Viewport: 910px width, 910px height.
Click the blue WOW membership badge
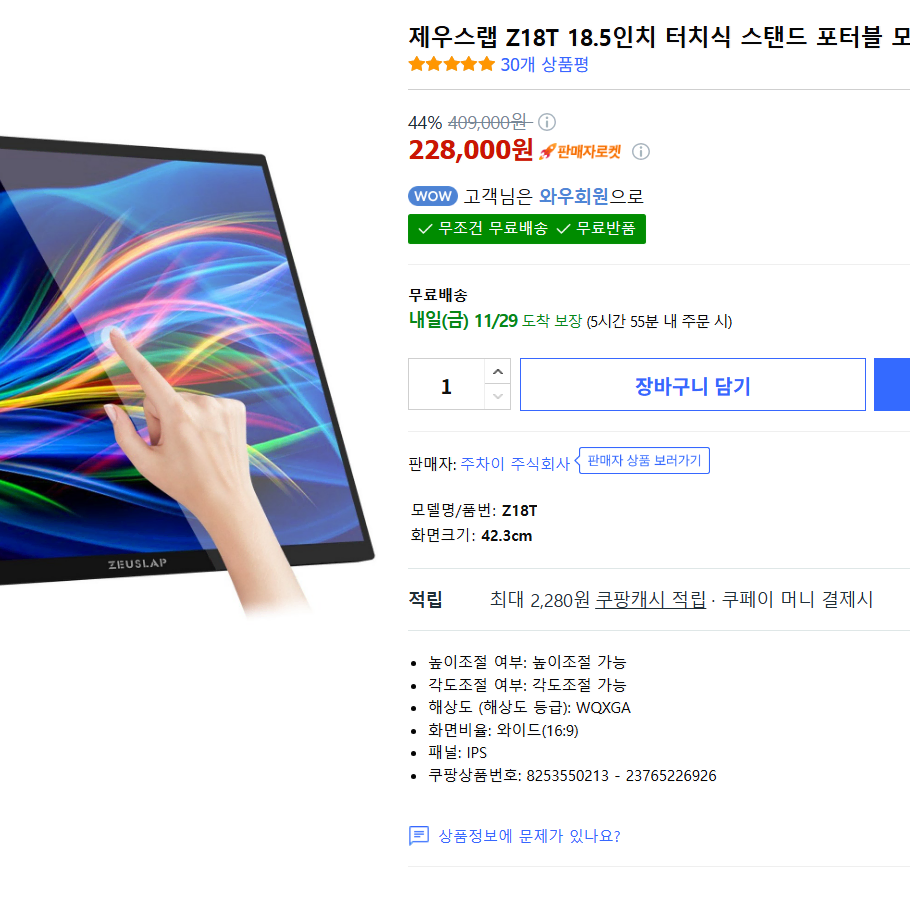(433, 196)
